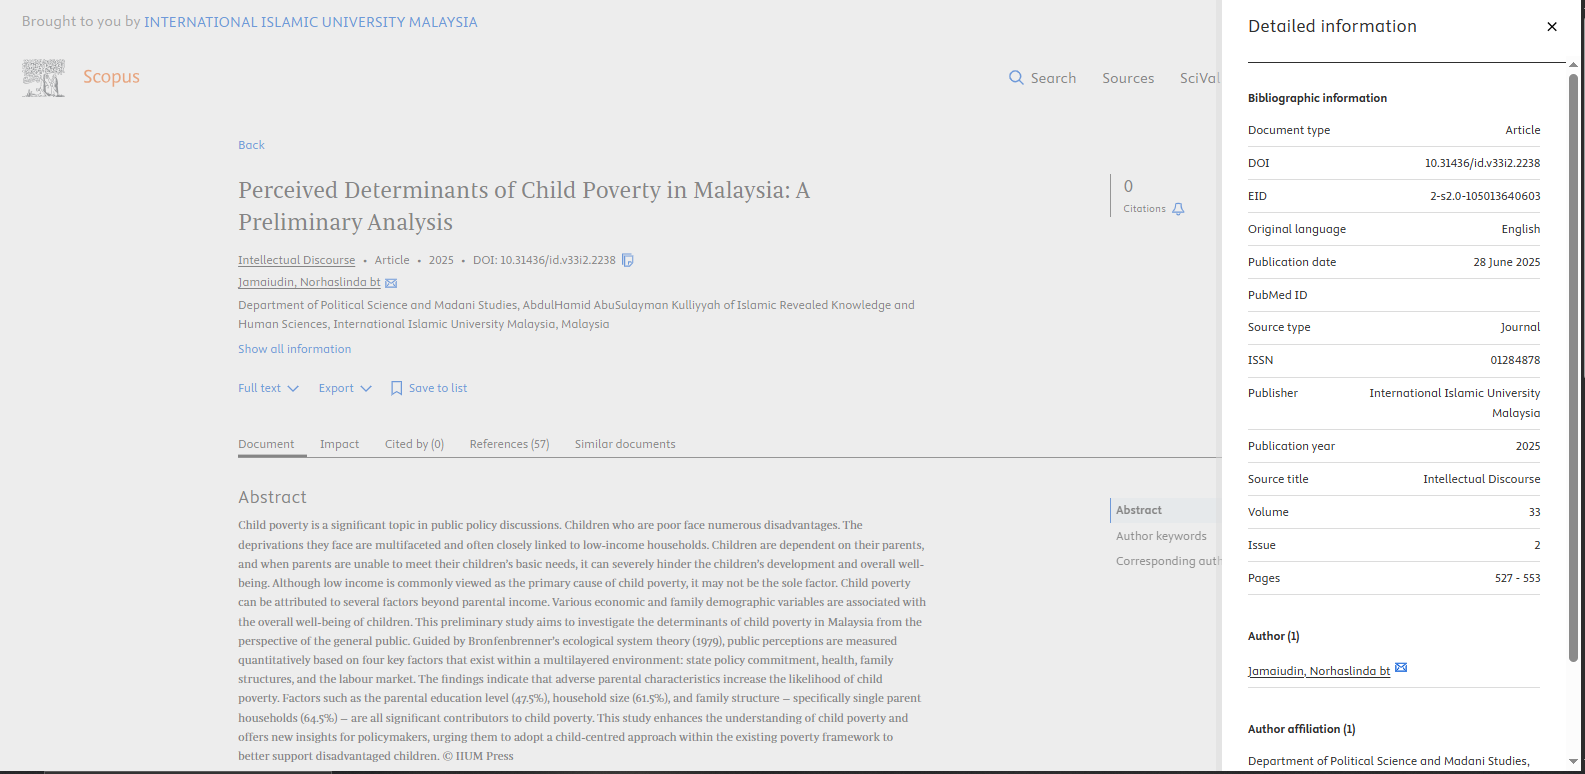Click Show all information link

(294, 349)
